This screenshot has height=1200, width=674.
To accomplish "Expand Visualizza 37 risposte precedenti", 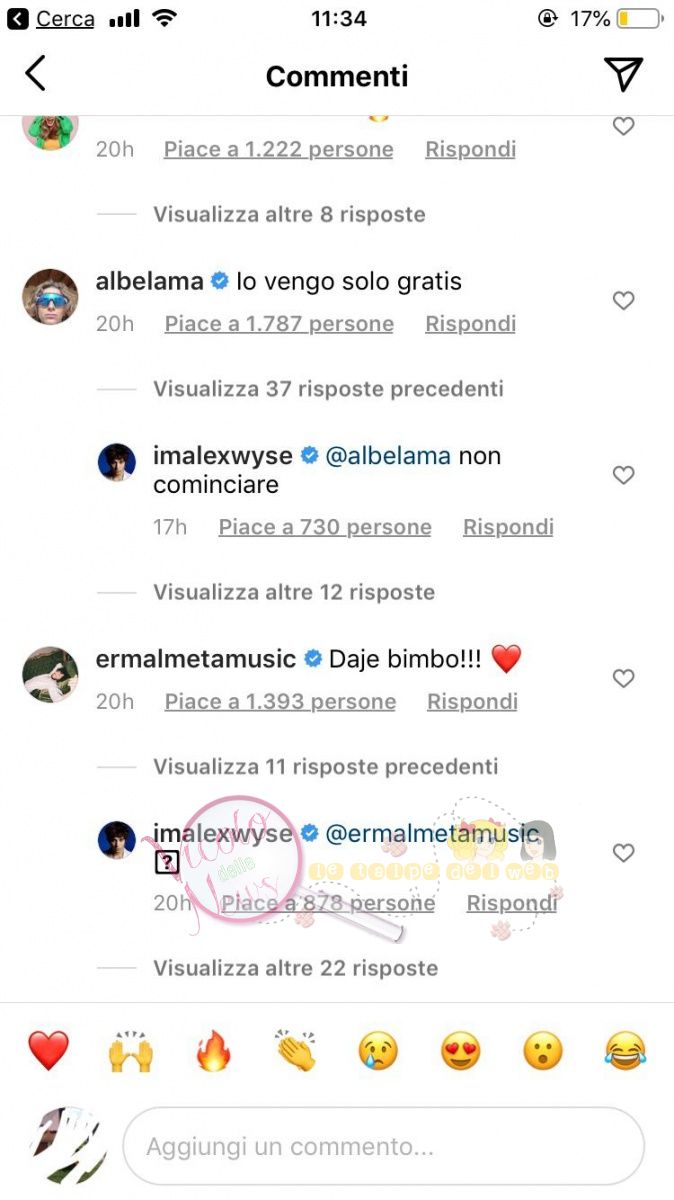I will 328,389.
